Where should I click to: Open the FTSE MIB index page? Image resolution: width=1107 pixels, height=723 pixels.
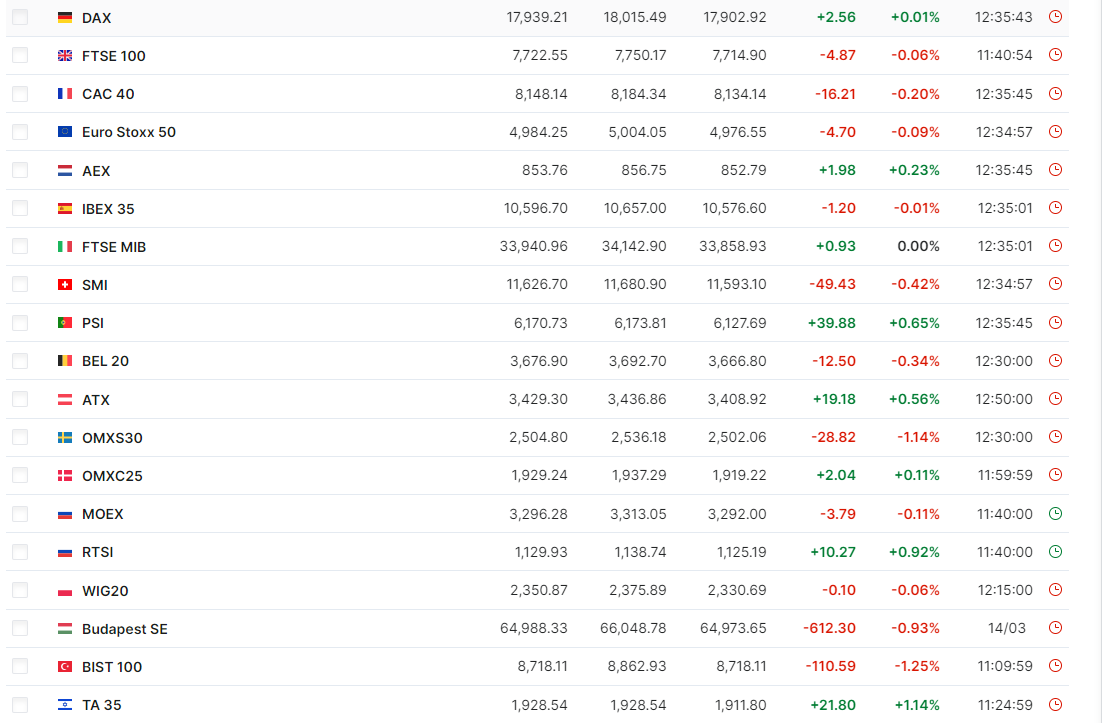pyautogui.click(x=114, y=247)
